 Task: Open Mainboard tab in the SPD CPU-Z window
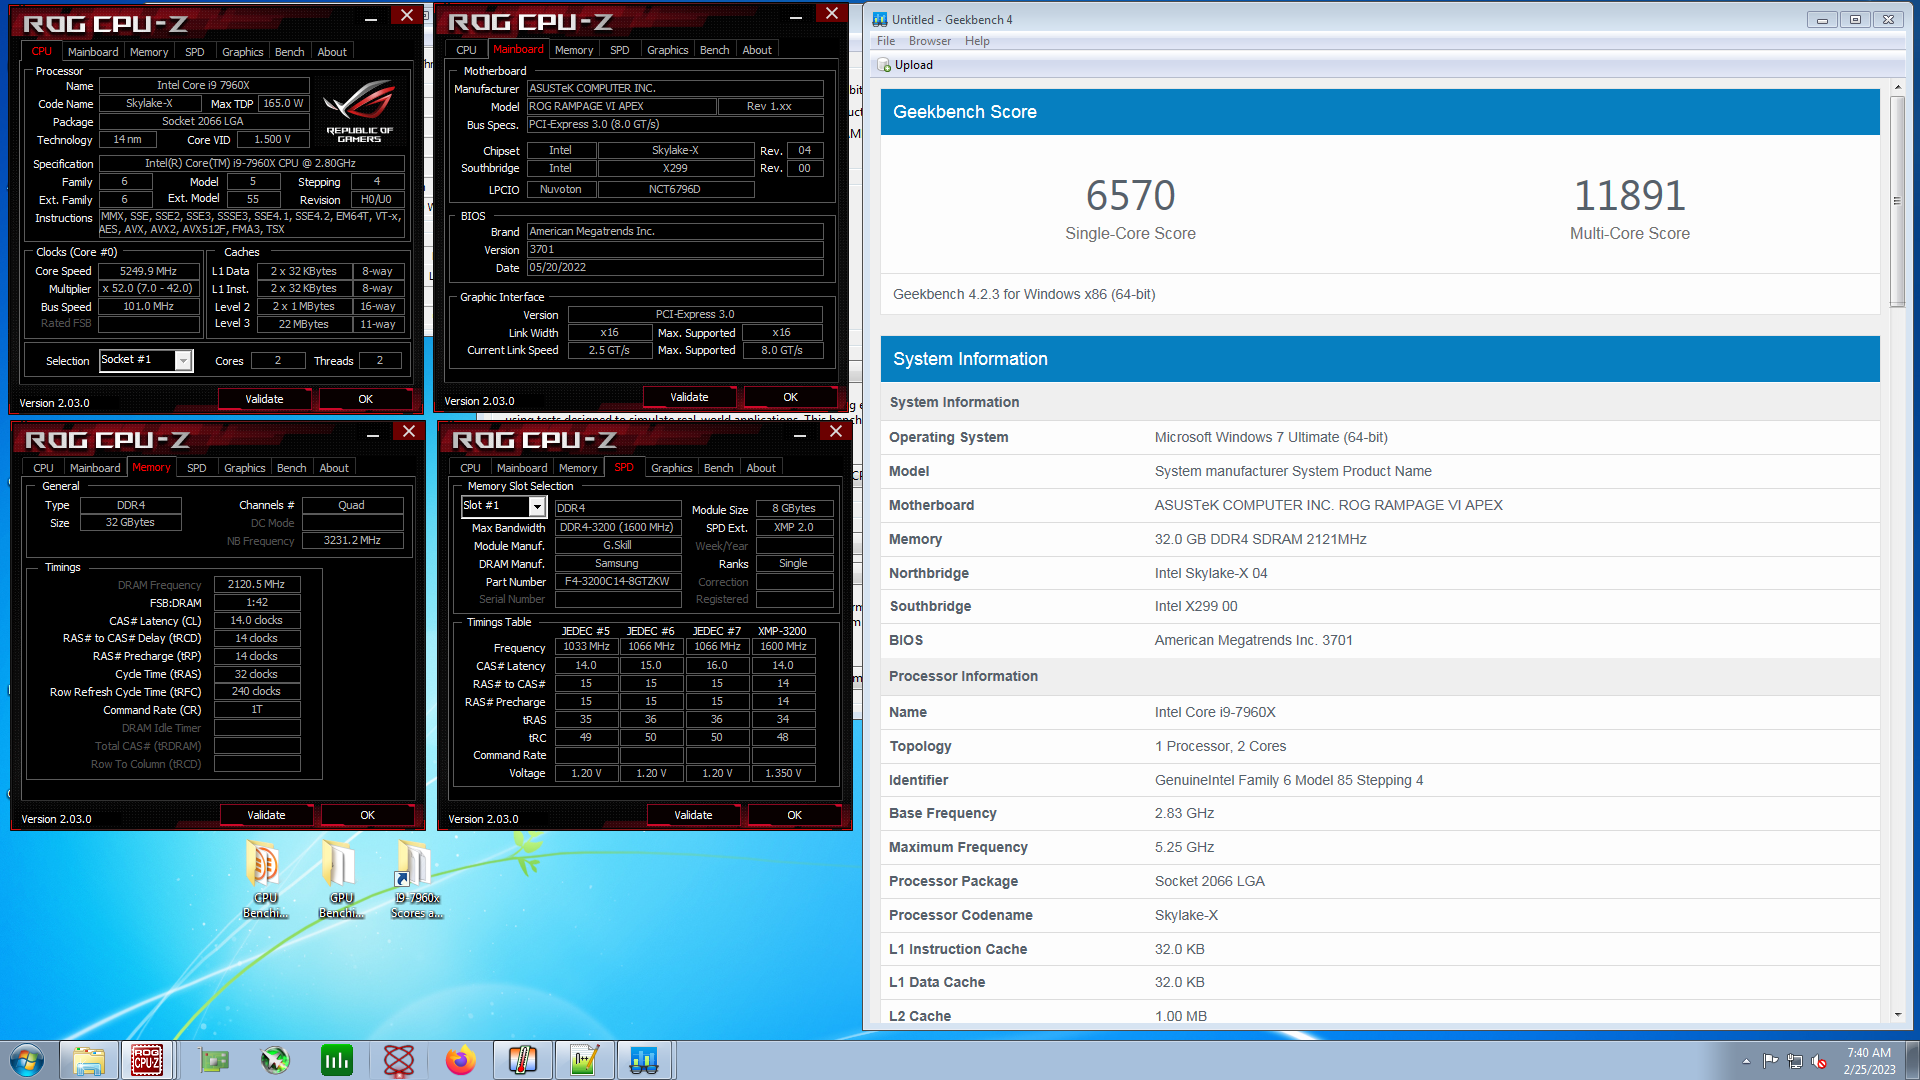click(x=522, y=468)
